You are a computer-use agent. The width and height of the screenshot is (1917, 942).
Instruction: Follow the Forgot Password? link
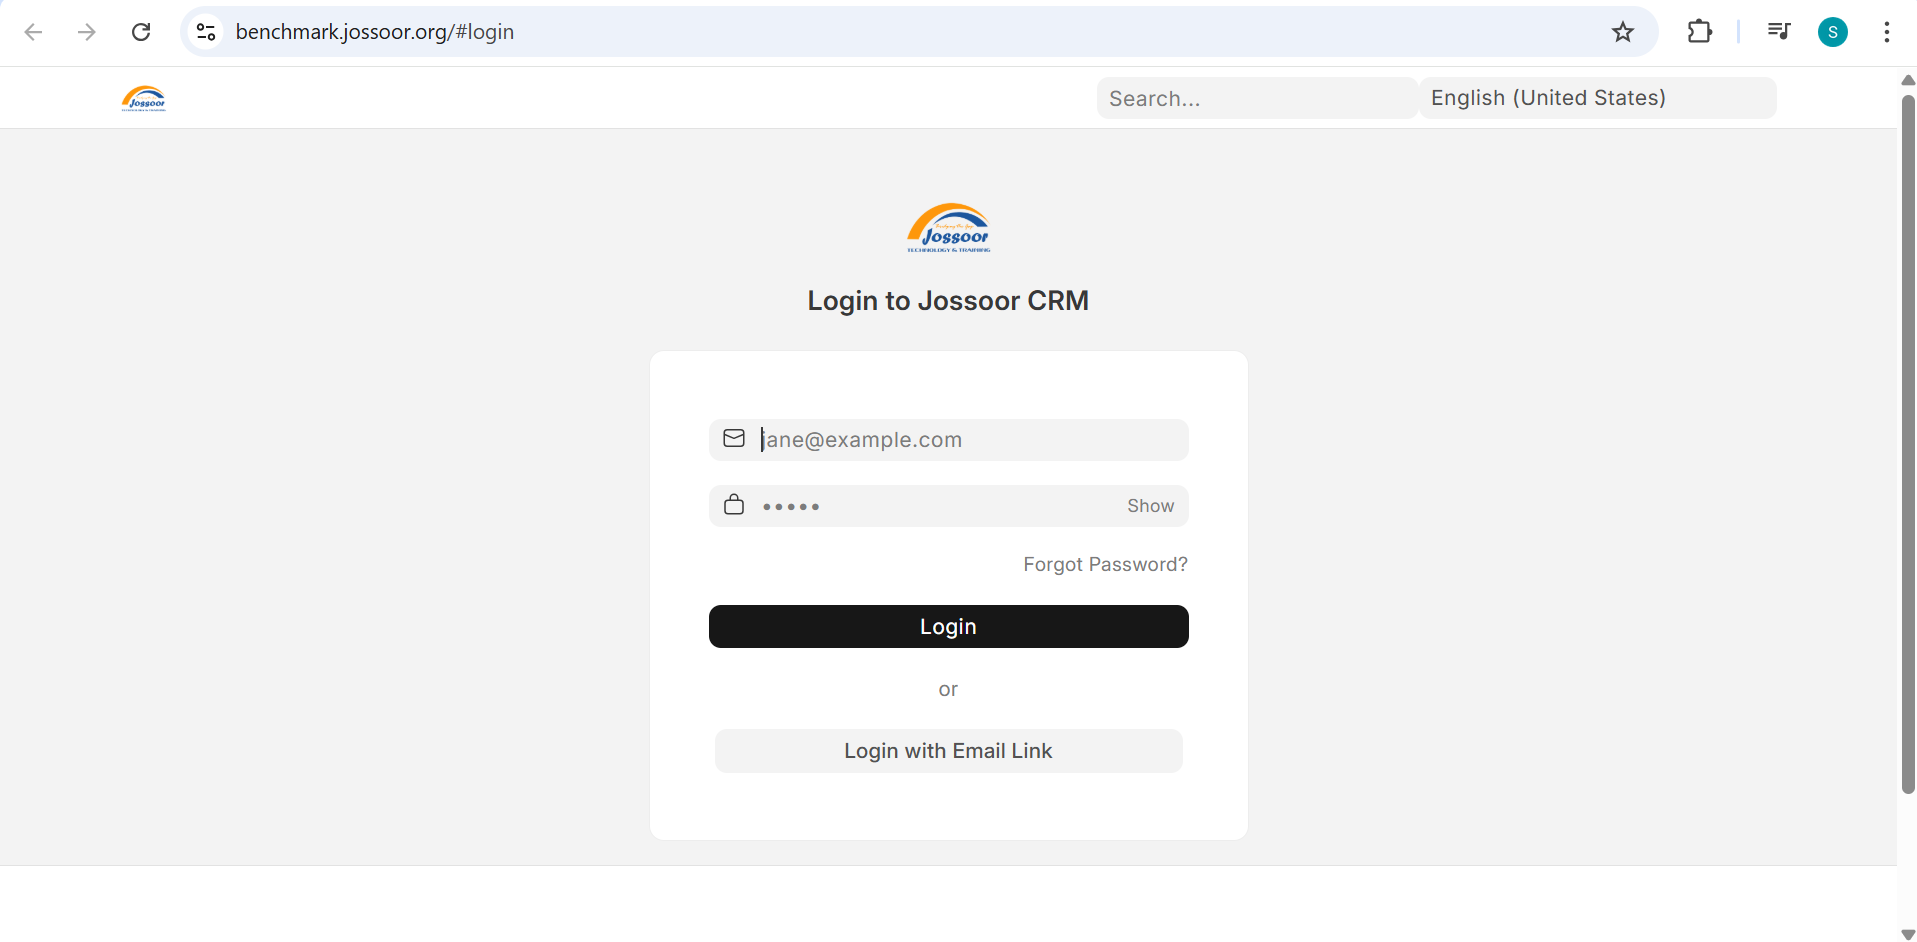[x=1105, y=565]
